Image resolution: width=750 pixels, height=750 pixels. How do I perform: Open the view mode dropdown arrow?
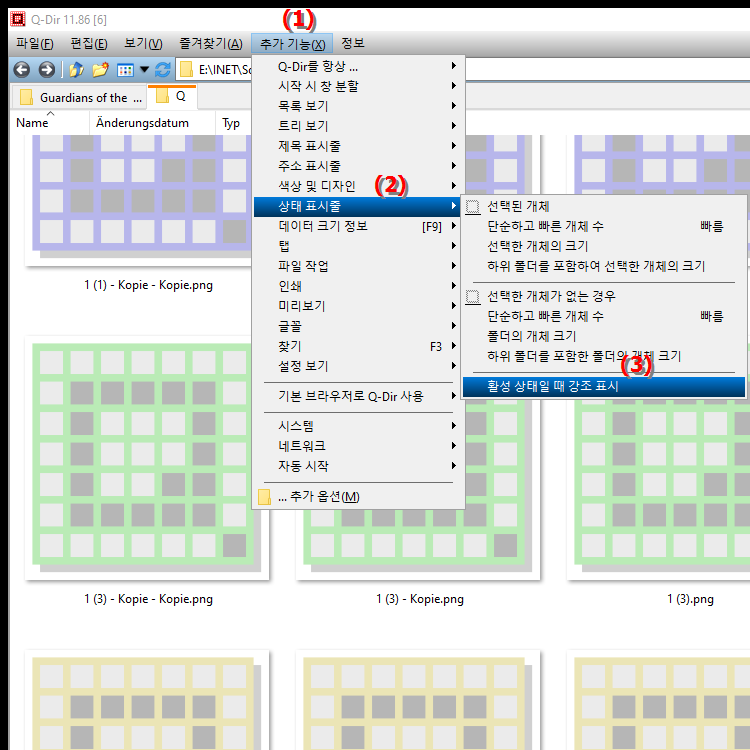[144, 70]
